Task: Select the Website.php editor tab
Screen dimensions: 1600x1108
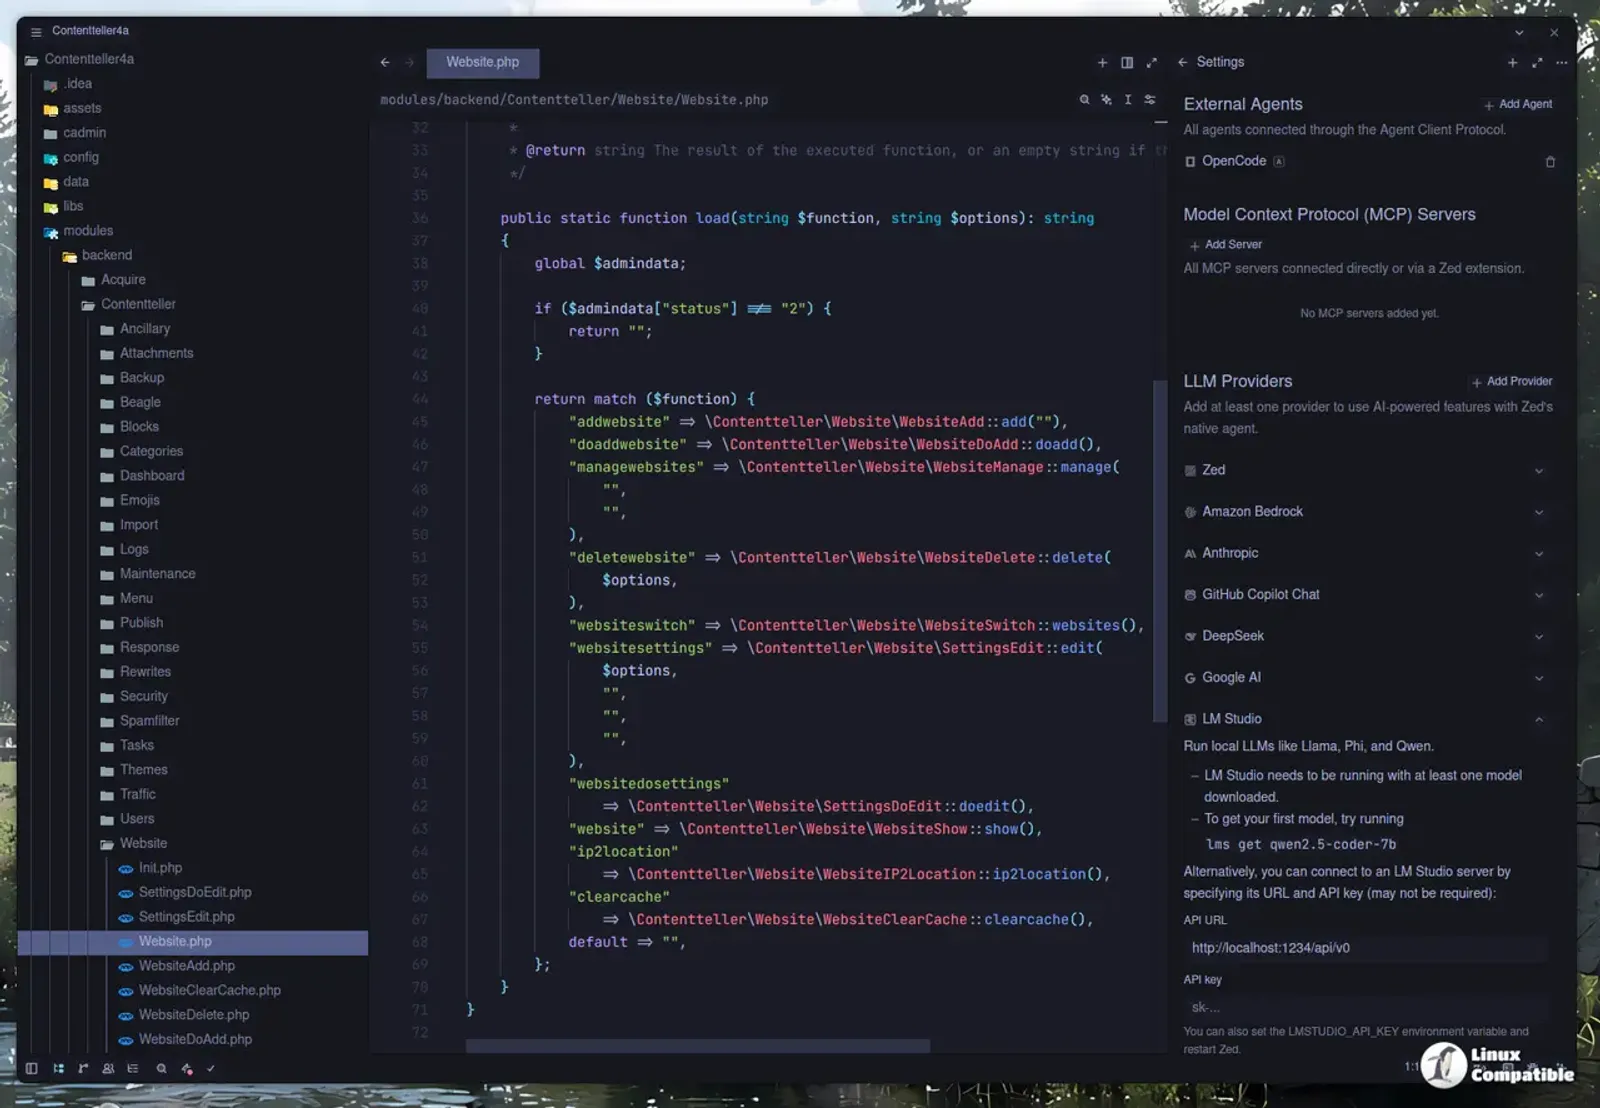Action: click(x=482, y=62)
